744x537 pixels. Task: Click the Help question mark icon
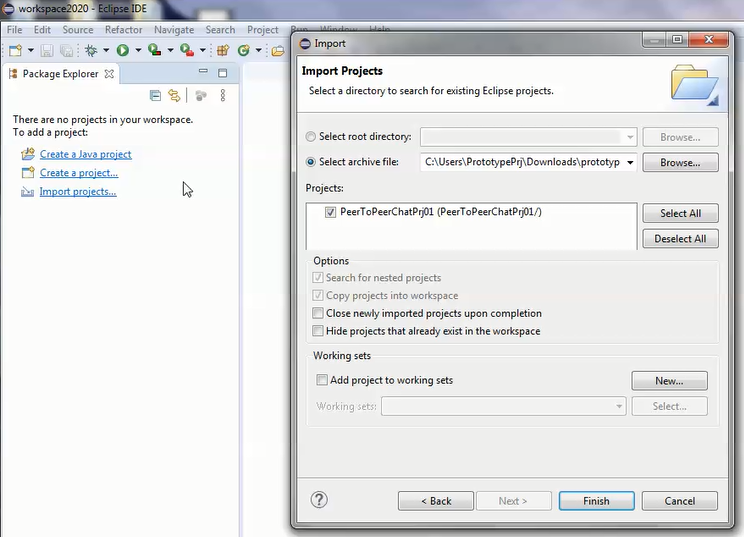click(x=319, y=500)
